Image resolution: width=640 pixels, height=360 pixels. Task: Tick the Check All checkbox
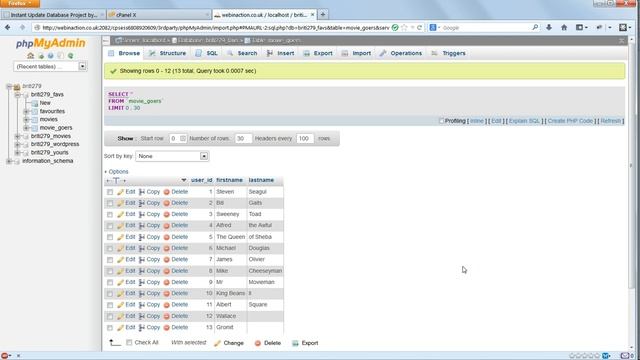click(x=129, y=342)
